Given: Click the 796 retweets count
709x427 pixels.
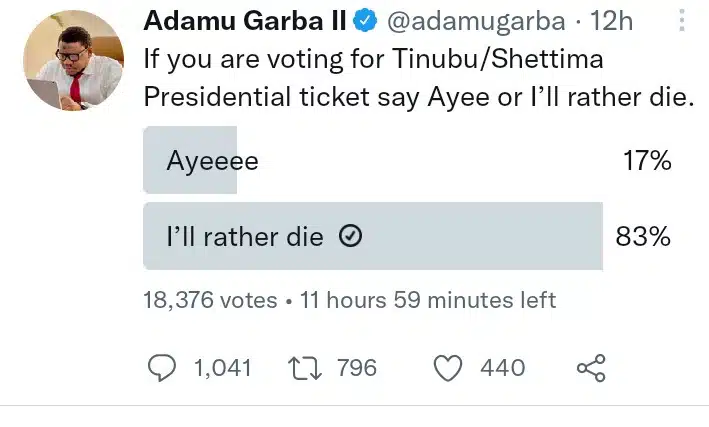Looking at the screenshot, I should 357,368.
